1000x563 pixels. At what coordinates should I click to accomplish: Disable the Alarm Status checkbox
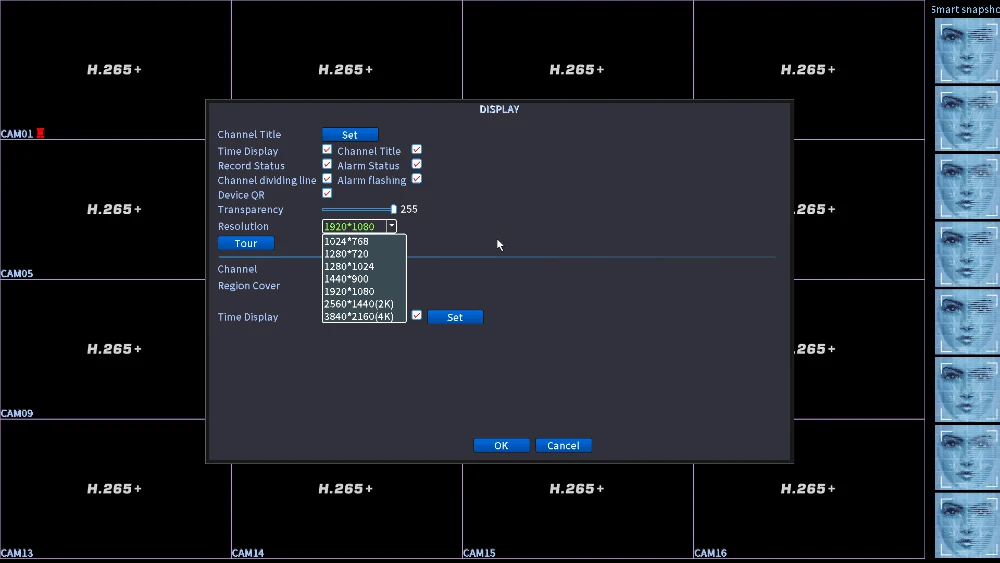[x=416, y=164]
